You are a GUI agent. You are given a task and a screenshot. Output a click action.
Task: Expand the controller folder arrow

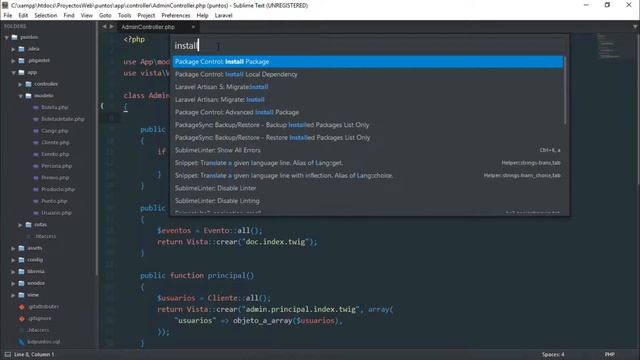click(20, 84)
